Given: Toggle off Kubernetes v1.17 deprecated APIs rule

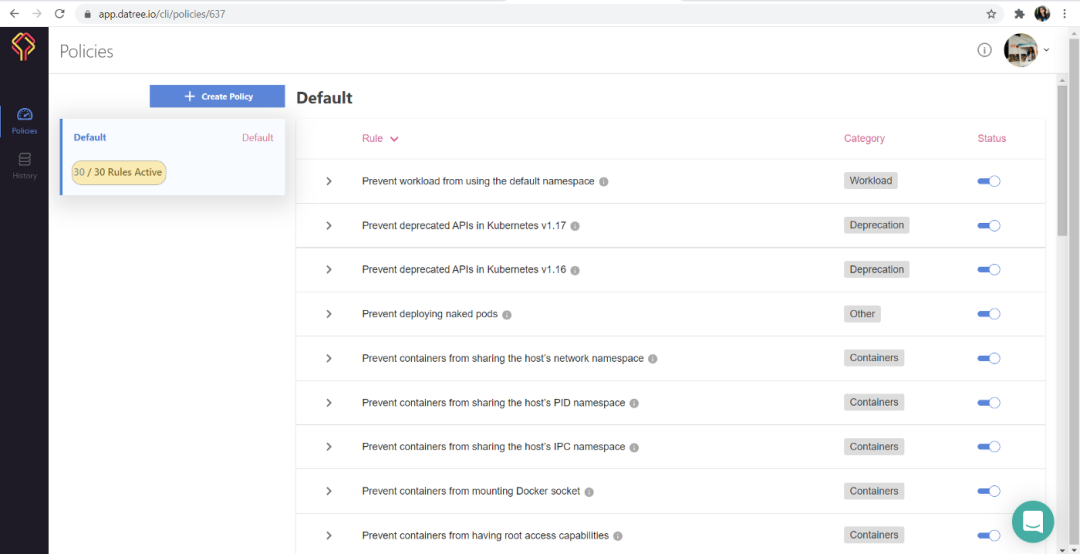Looking at the screenshot, I should pos(988,225).
